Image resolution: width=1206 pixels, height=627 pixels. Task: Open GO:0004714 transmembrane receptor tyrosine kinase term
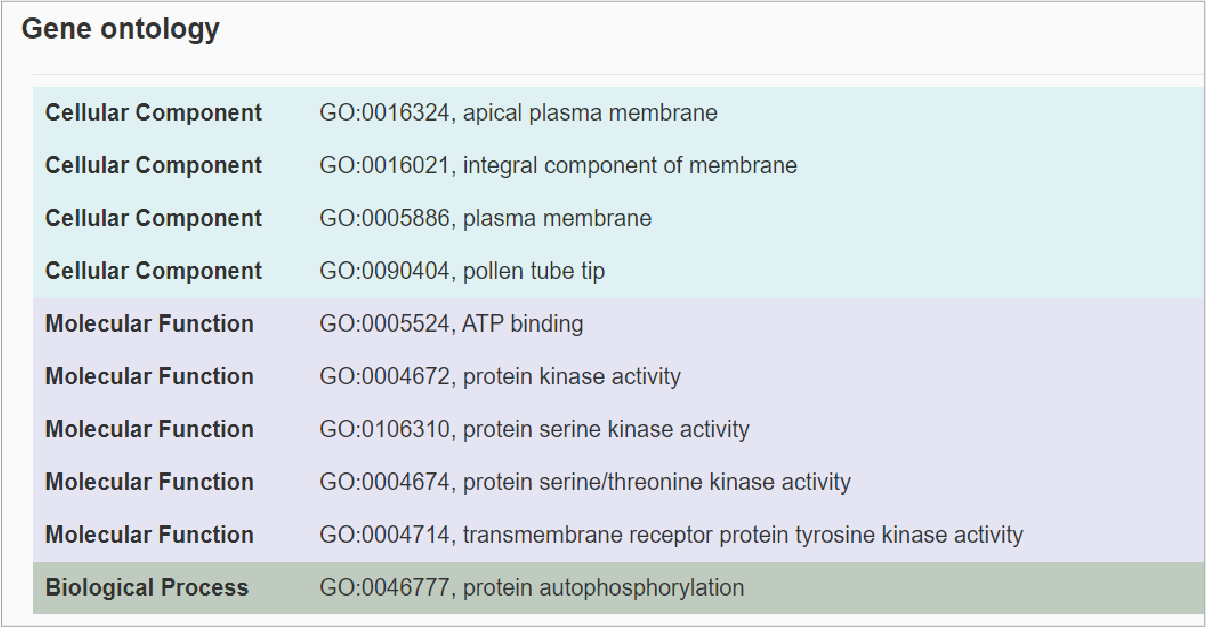coord(671,535)
